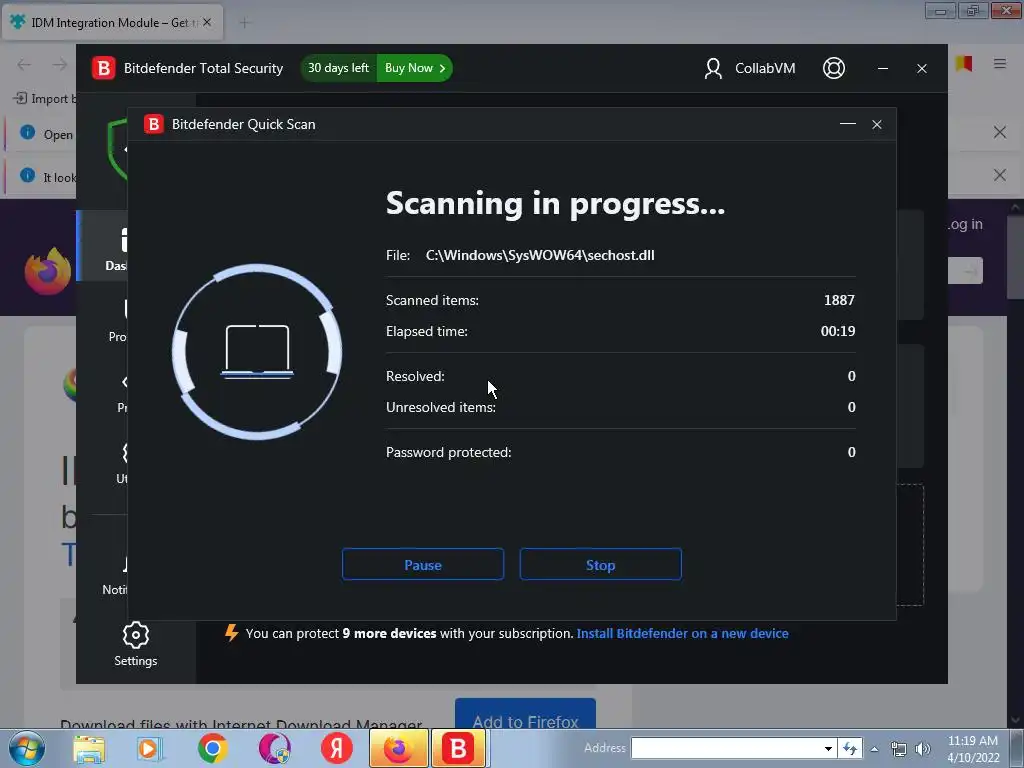The height and width of the screenshot is (768, 1024).
Task: Pause the Bitdefender Quick Scan
Action: click(x=423, y=564)
